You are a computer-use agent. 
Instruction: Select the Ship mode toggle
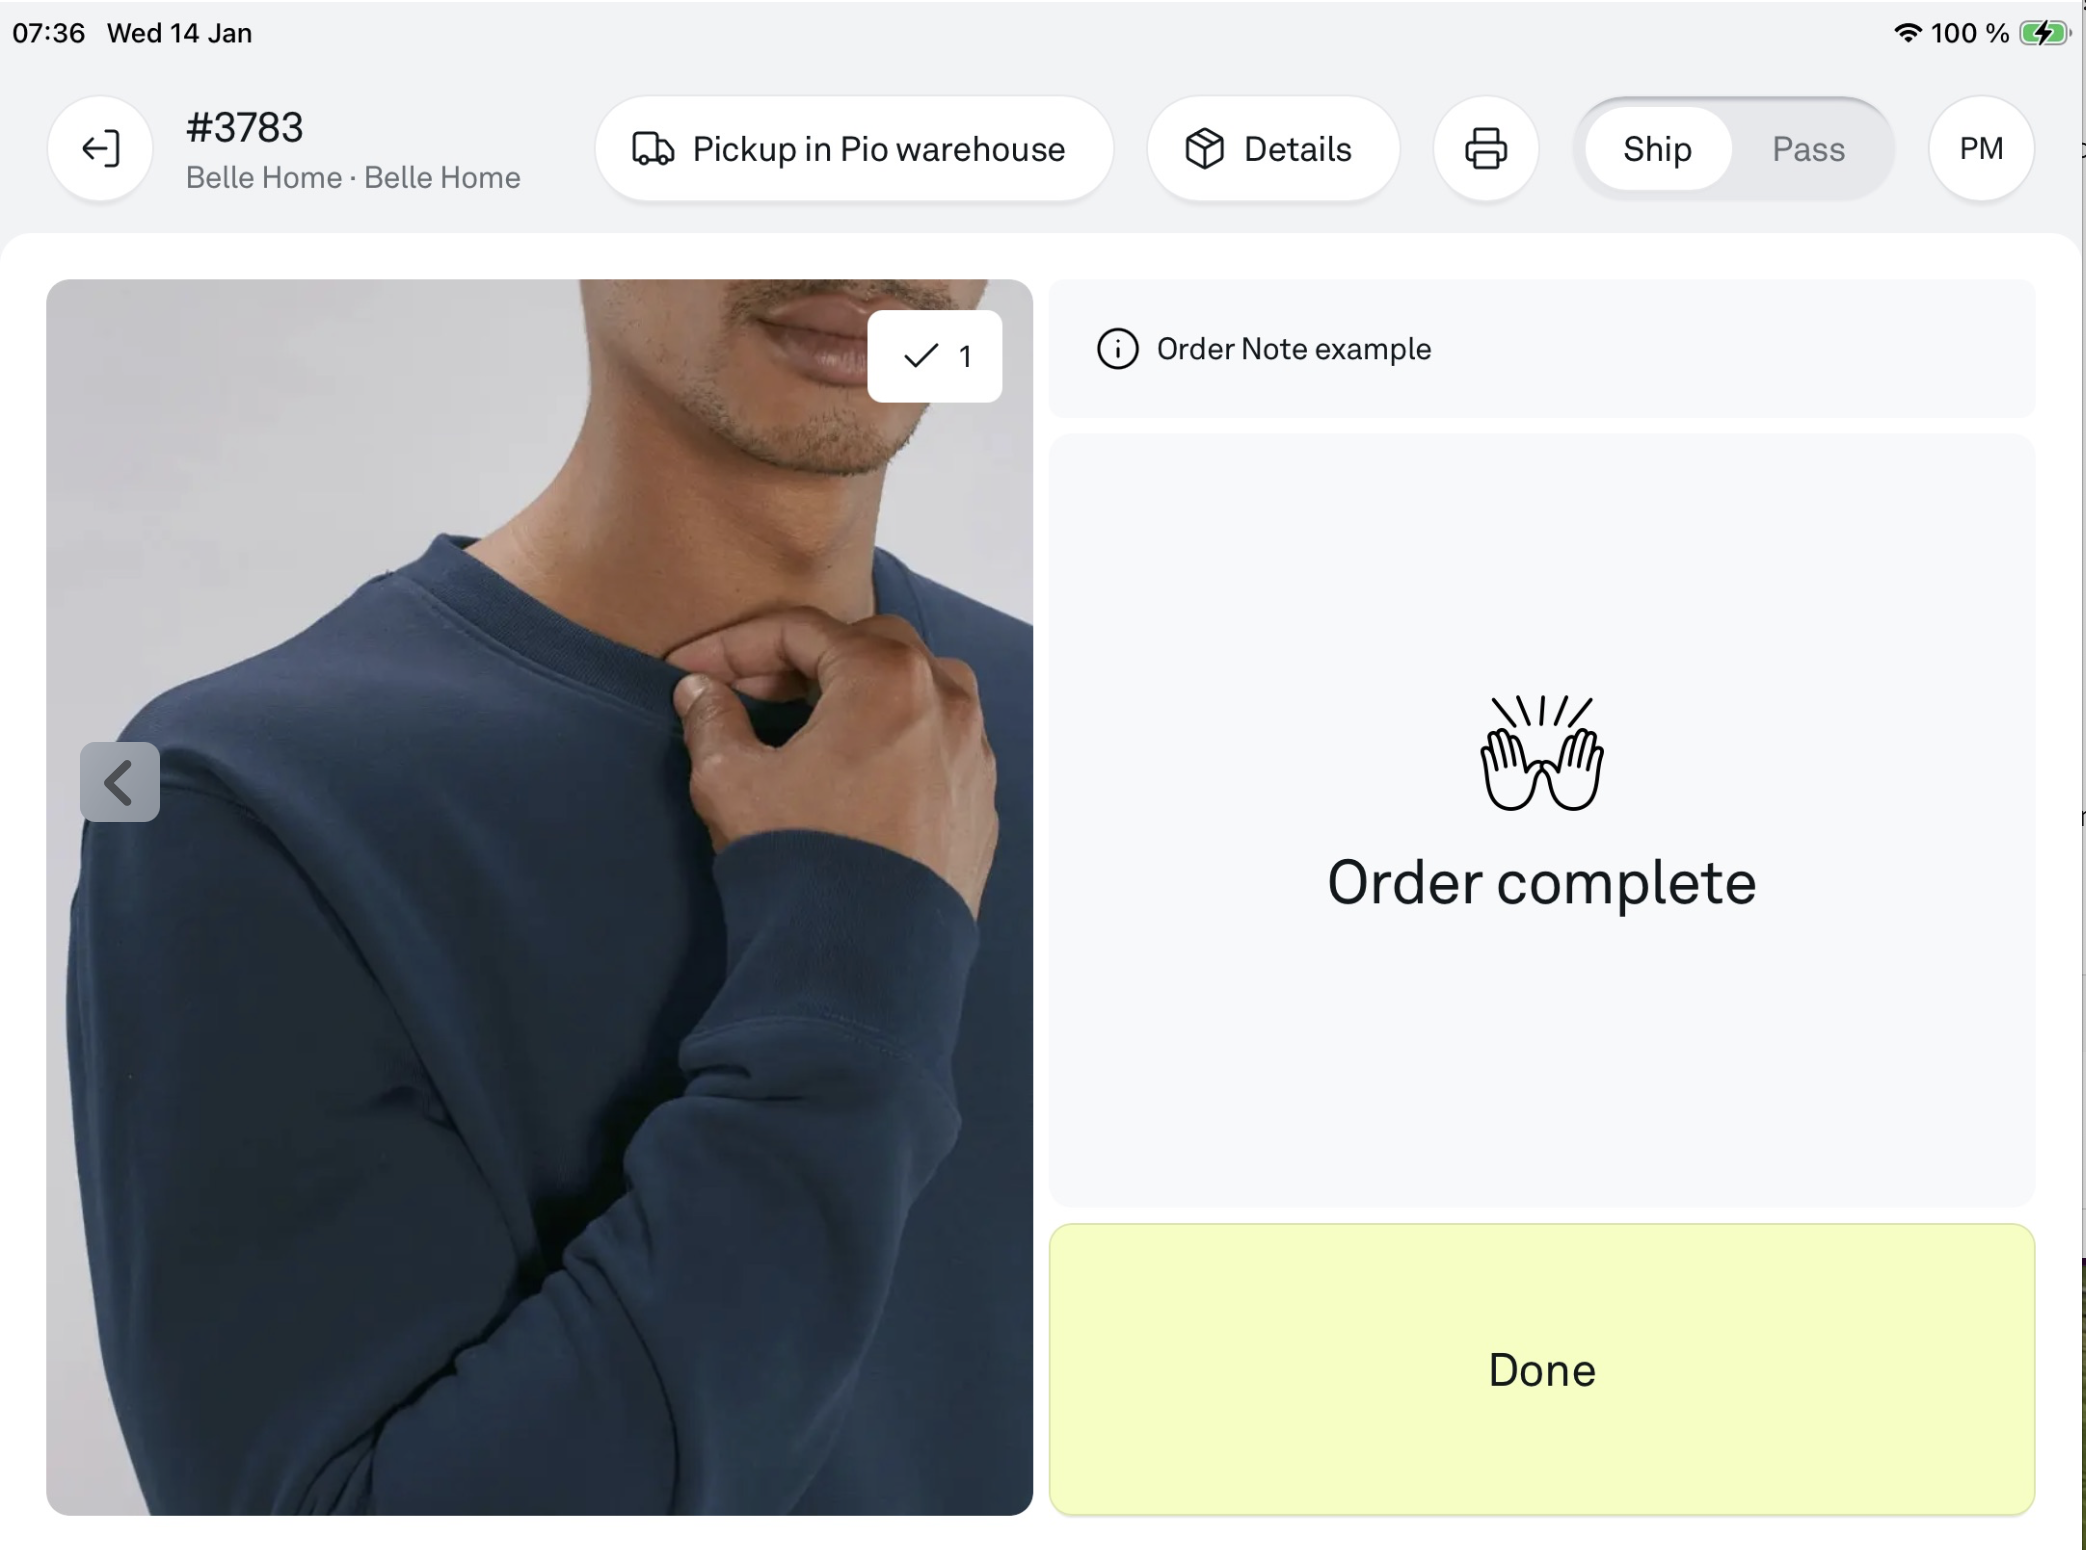click(x=1657, y=149)
